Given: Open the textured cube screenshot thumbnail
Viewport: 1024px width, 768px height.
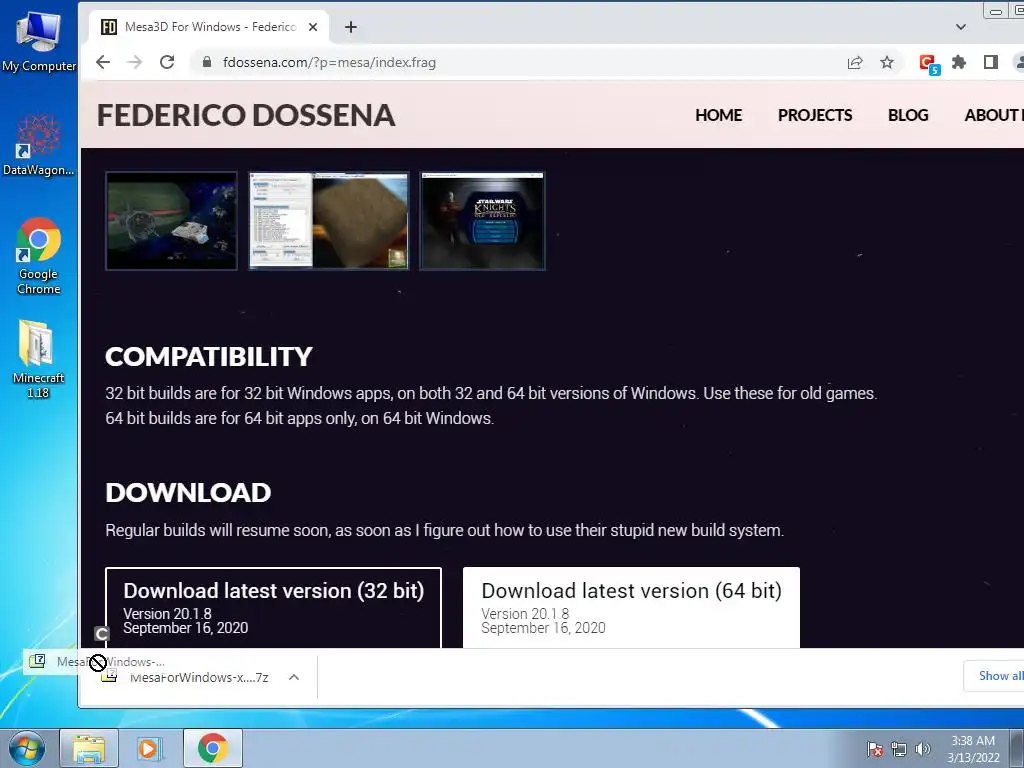Looking at the screenshot, I should tap(329, 221).
